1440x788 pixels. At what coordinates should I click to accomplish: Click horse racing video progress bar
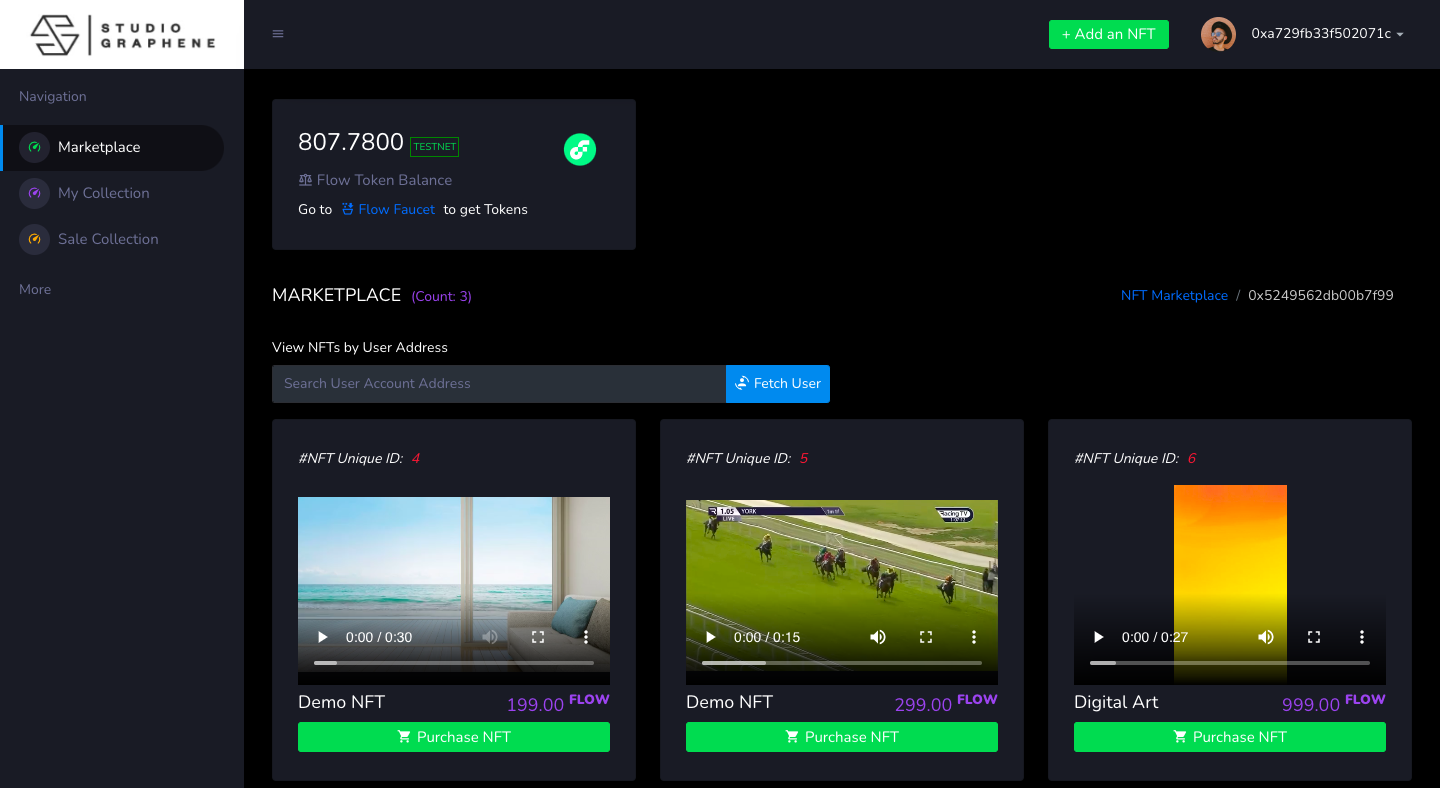point(842,662)
